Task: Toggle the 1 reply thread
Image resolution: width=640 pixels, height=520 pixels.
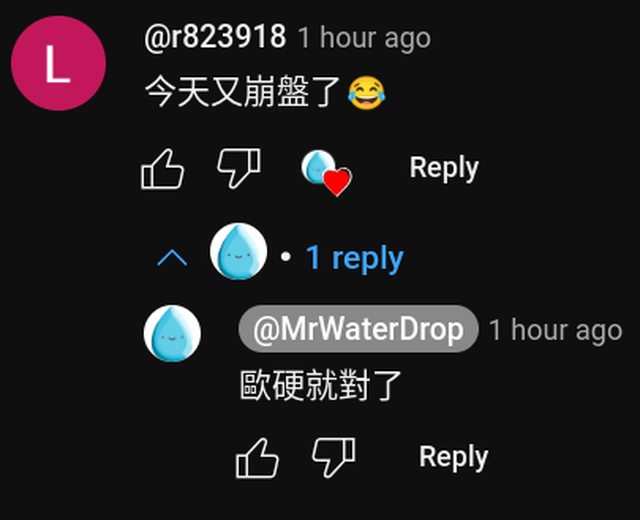Action: click(x=355, y=258)
